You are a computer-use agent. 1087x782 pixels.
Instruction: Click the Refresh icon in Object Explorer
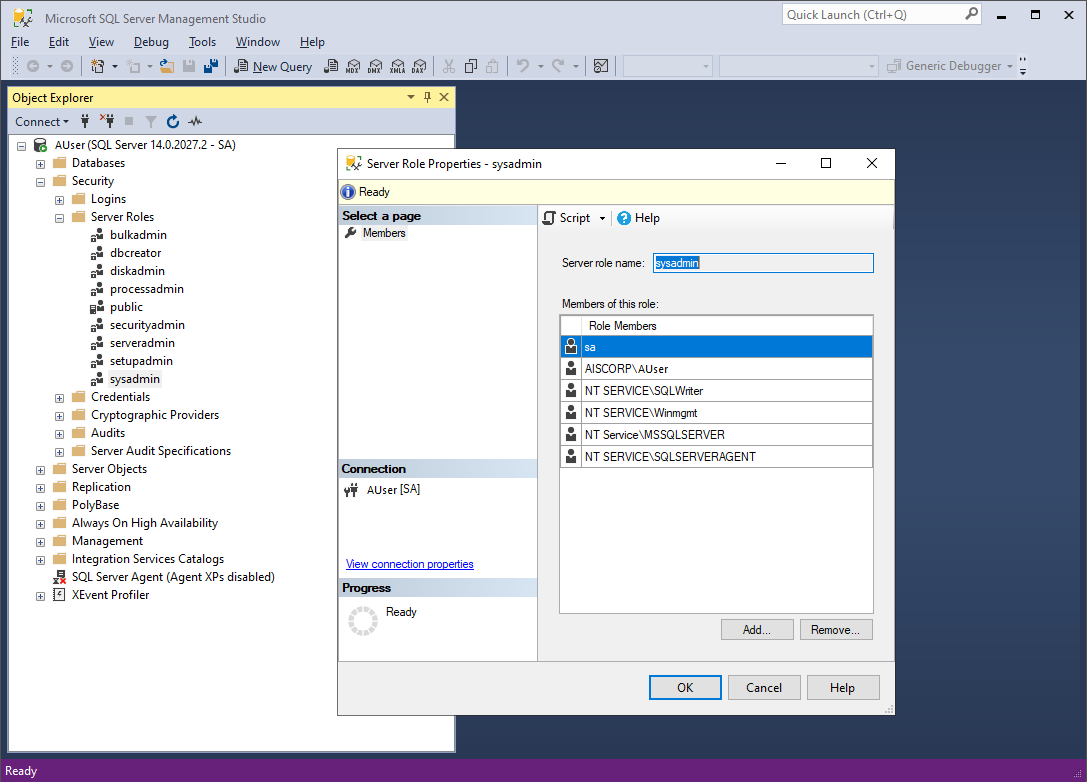pyautogui.click(x=173, y=122)
